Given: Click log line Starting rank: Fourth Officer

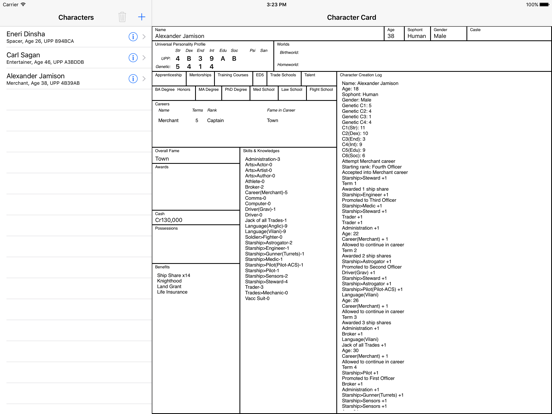Looking at the screenshot, I should [x=372, y=167].
